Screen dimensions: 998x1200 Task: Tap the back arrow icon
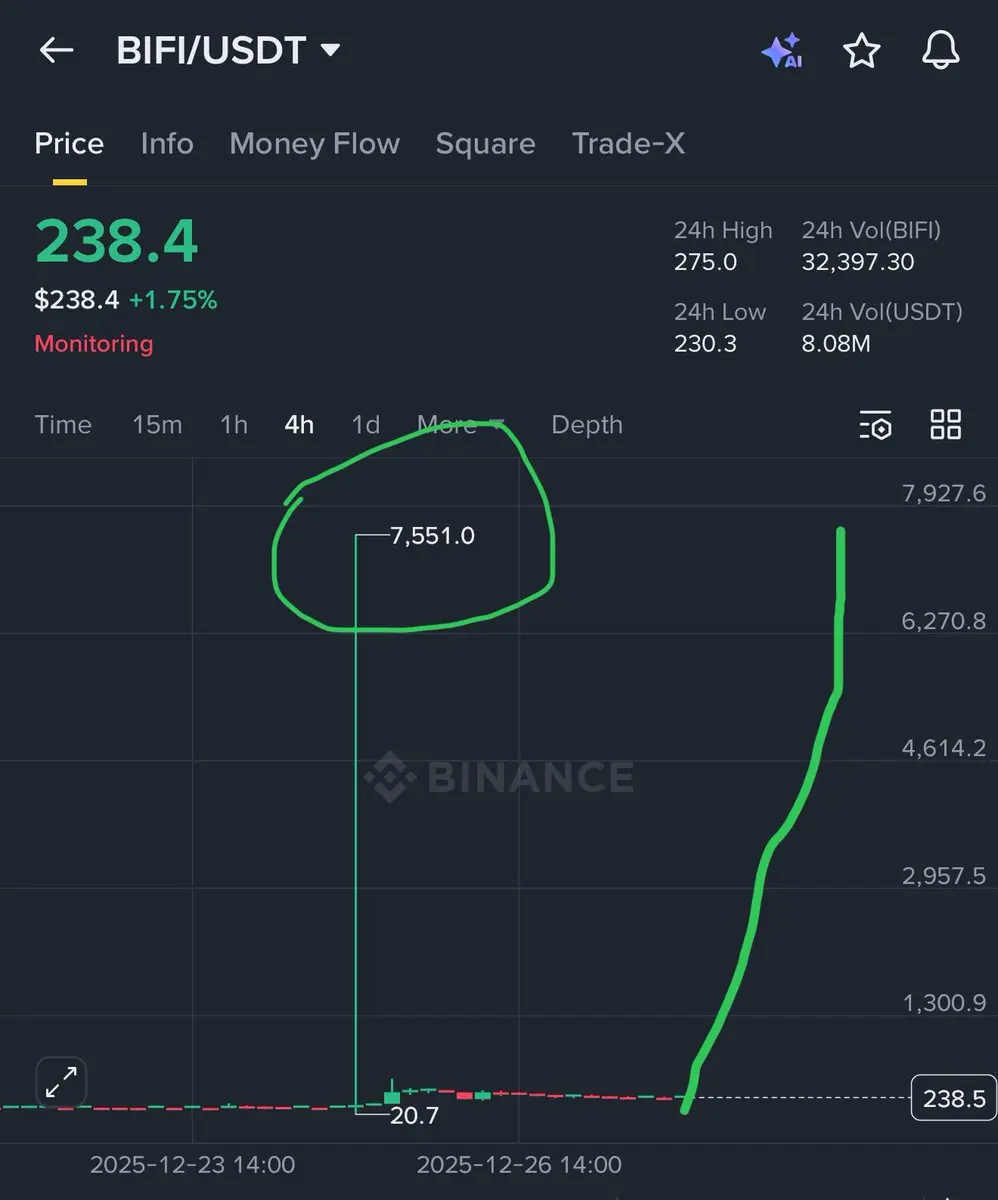[x=56, y=50]
